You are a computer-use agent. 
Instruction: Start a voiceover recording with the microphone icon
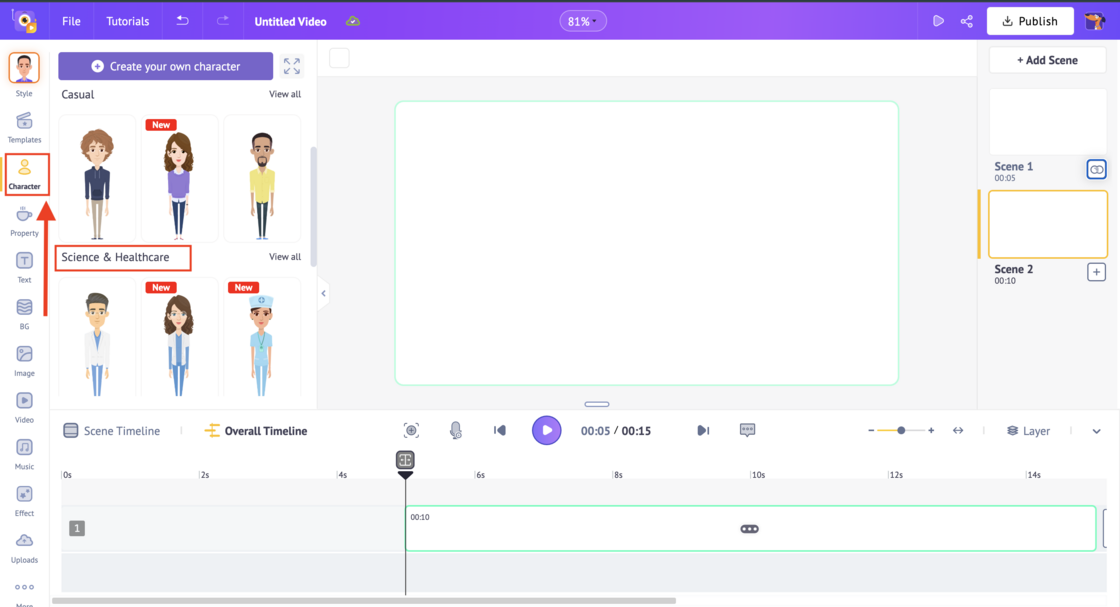point(455,430)
